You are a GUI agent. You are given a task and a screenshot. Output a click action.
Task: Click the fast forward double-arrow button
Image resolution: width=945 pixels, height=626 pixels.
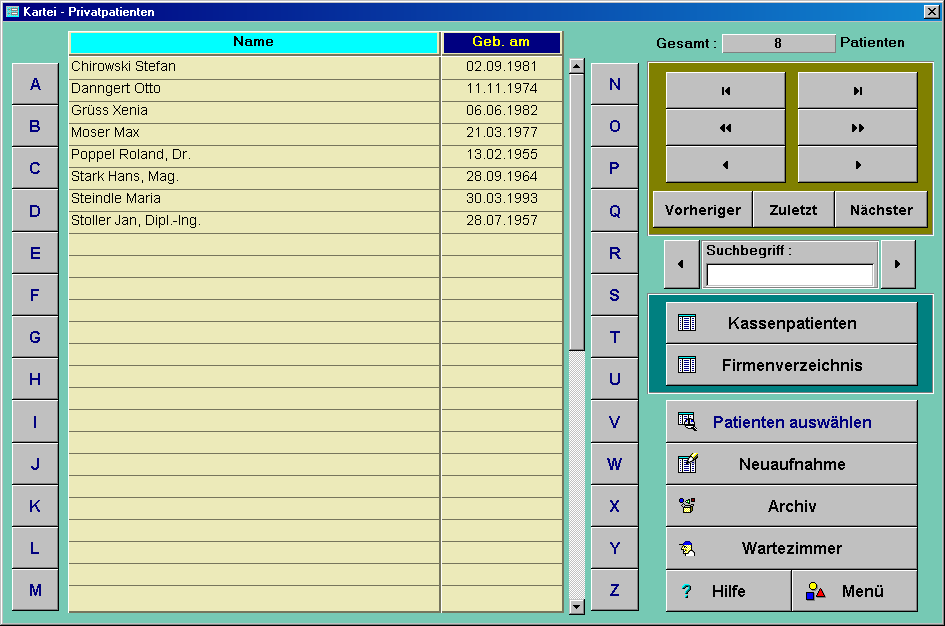(x=857, y=128)
